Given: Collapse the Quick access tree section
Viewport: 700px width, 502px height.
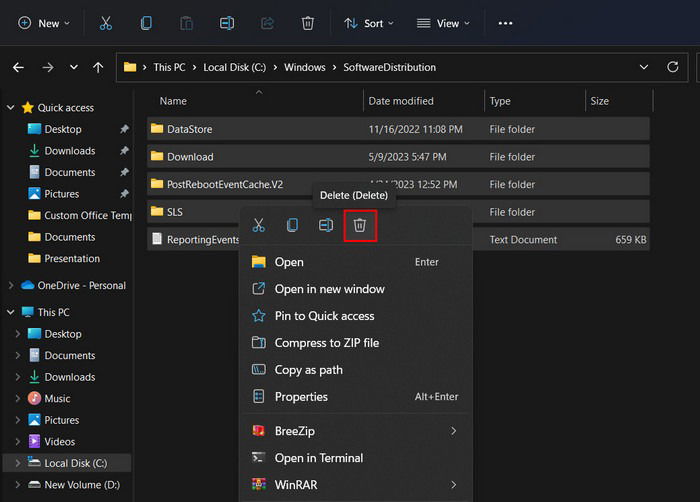Looking at the screenshot, I should pos(11,108).
